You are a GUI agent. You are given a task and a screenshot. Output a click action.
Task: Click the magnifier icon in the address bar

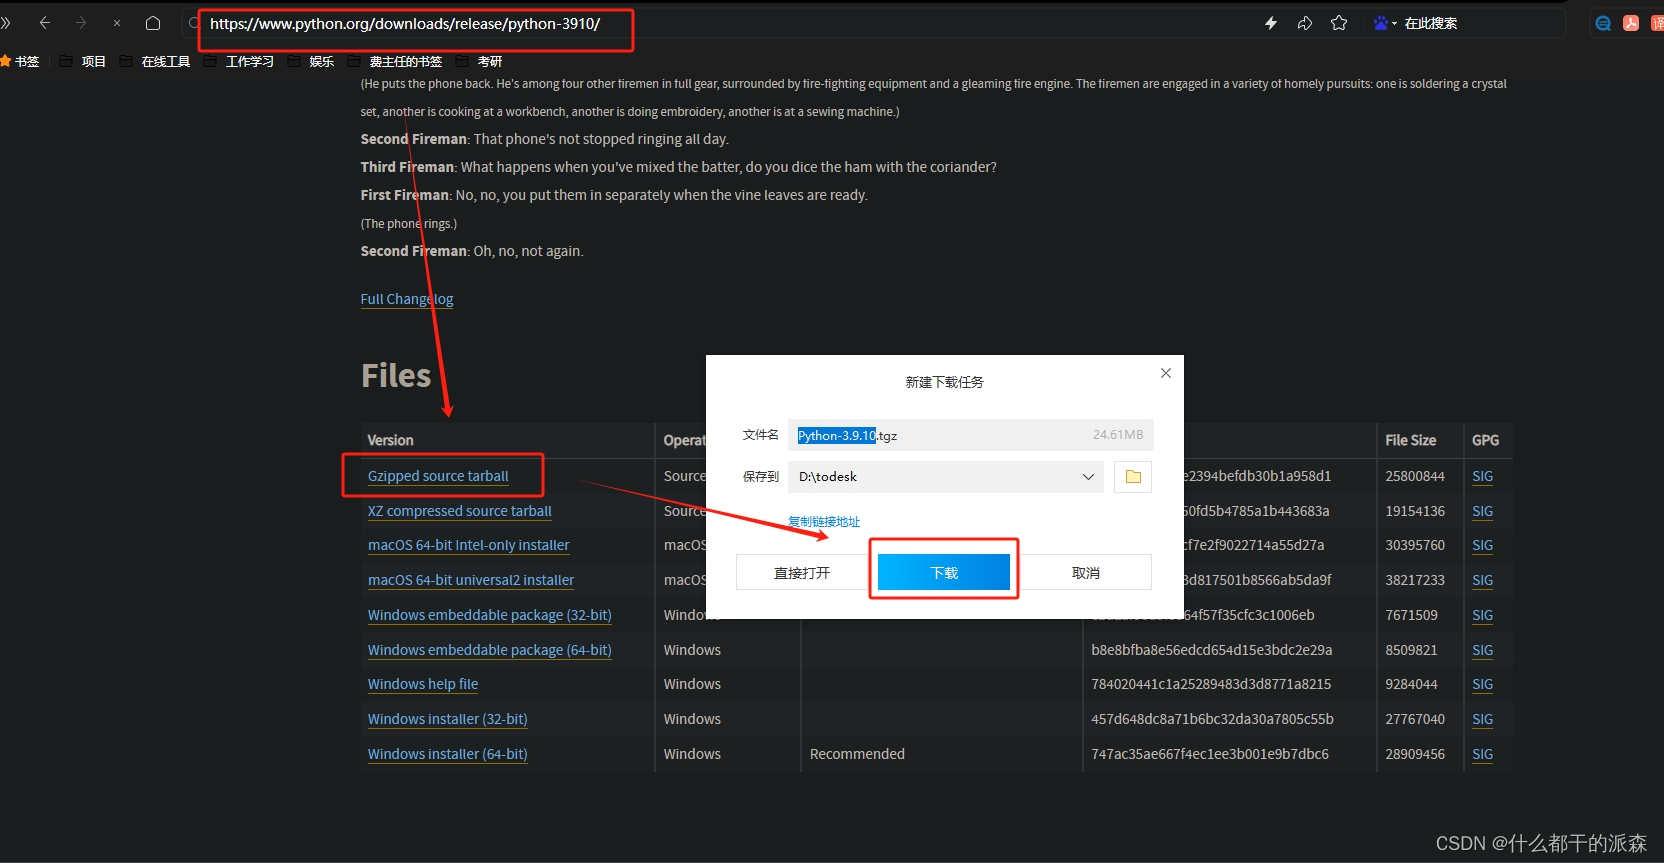coord(194,23)
